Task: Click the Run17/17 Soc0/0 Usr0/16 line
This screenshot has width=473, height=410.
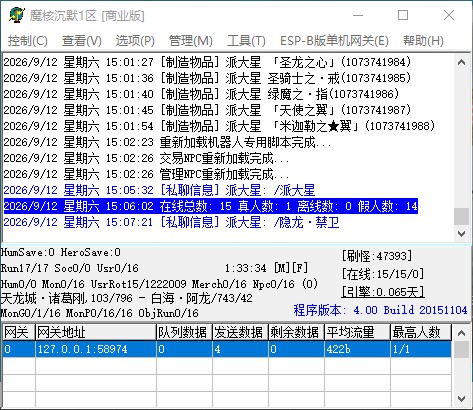Action: point(70,268)
